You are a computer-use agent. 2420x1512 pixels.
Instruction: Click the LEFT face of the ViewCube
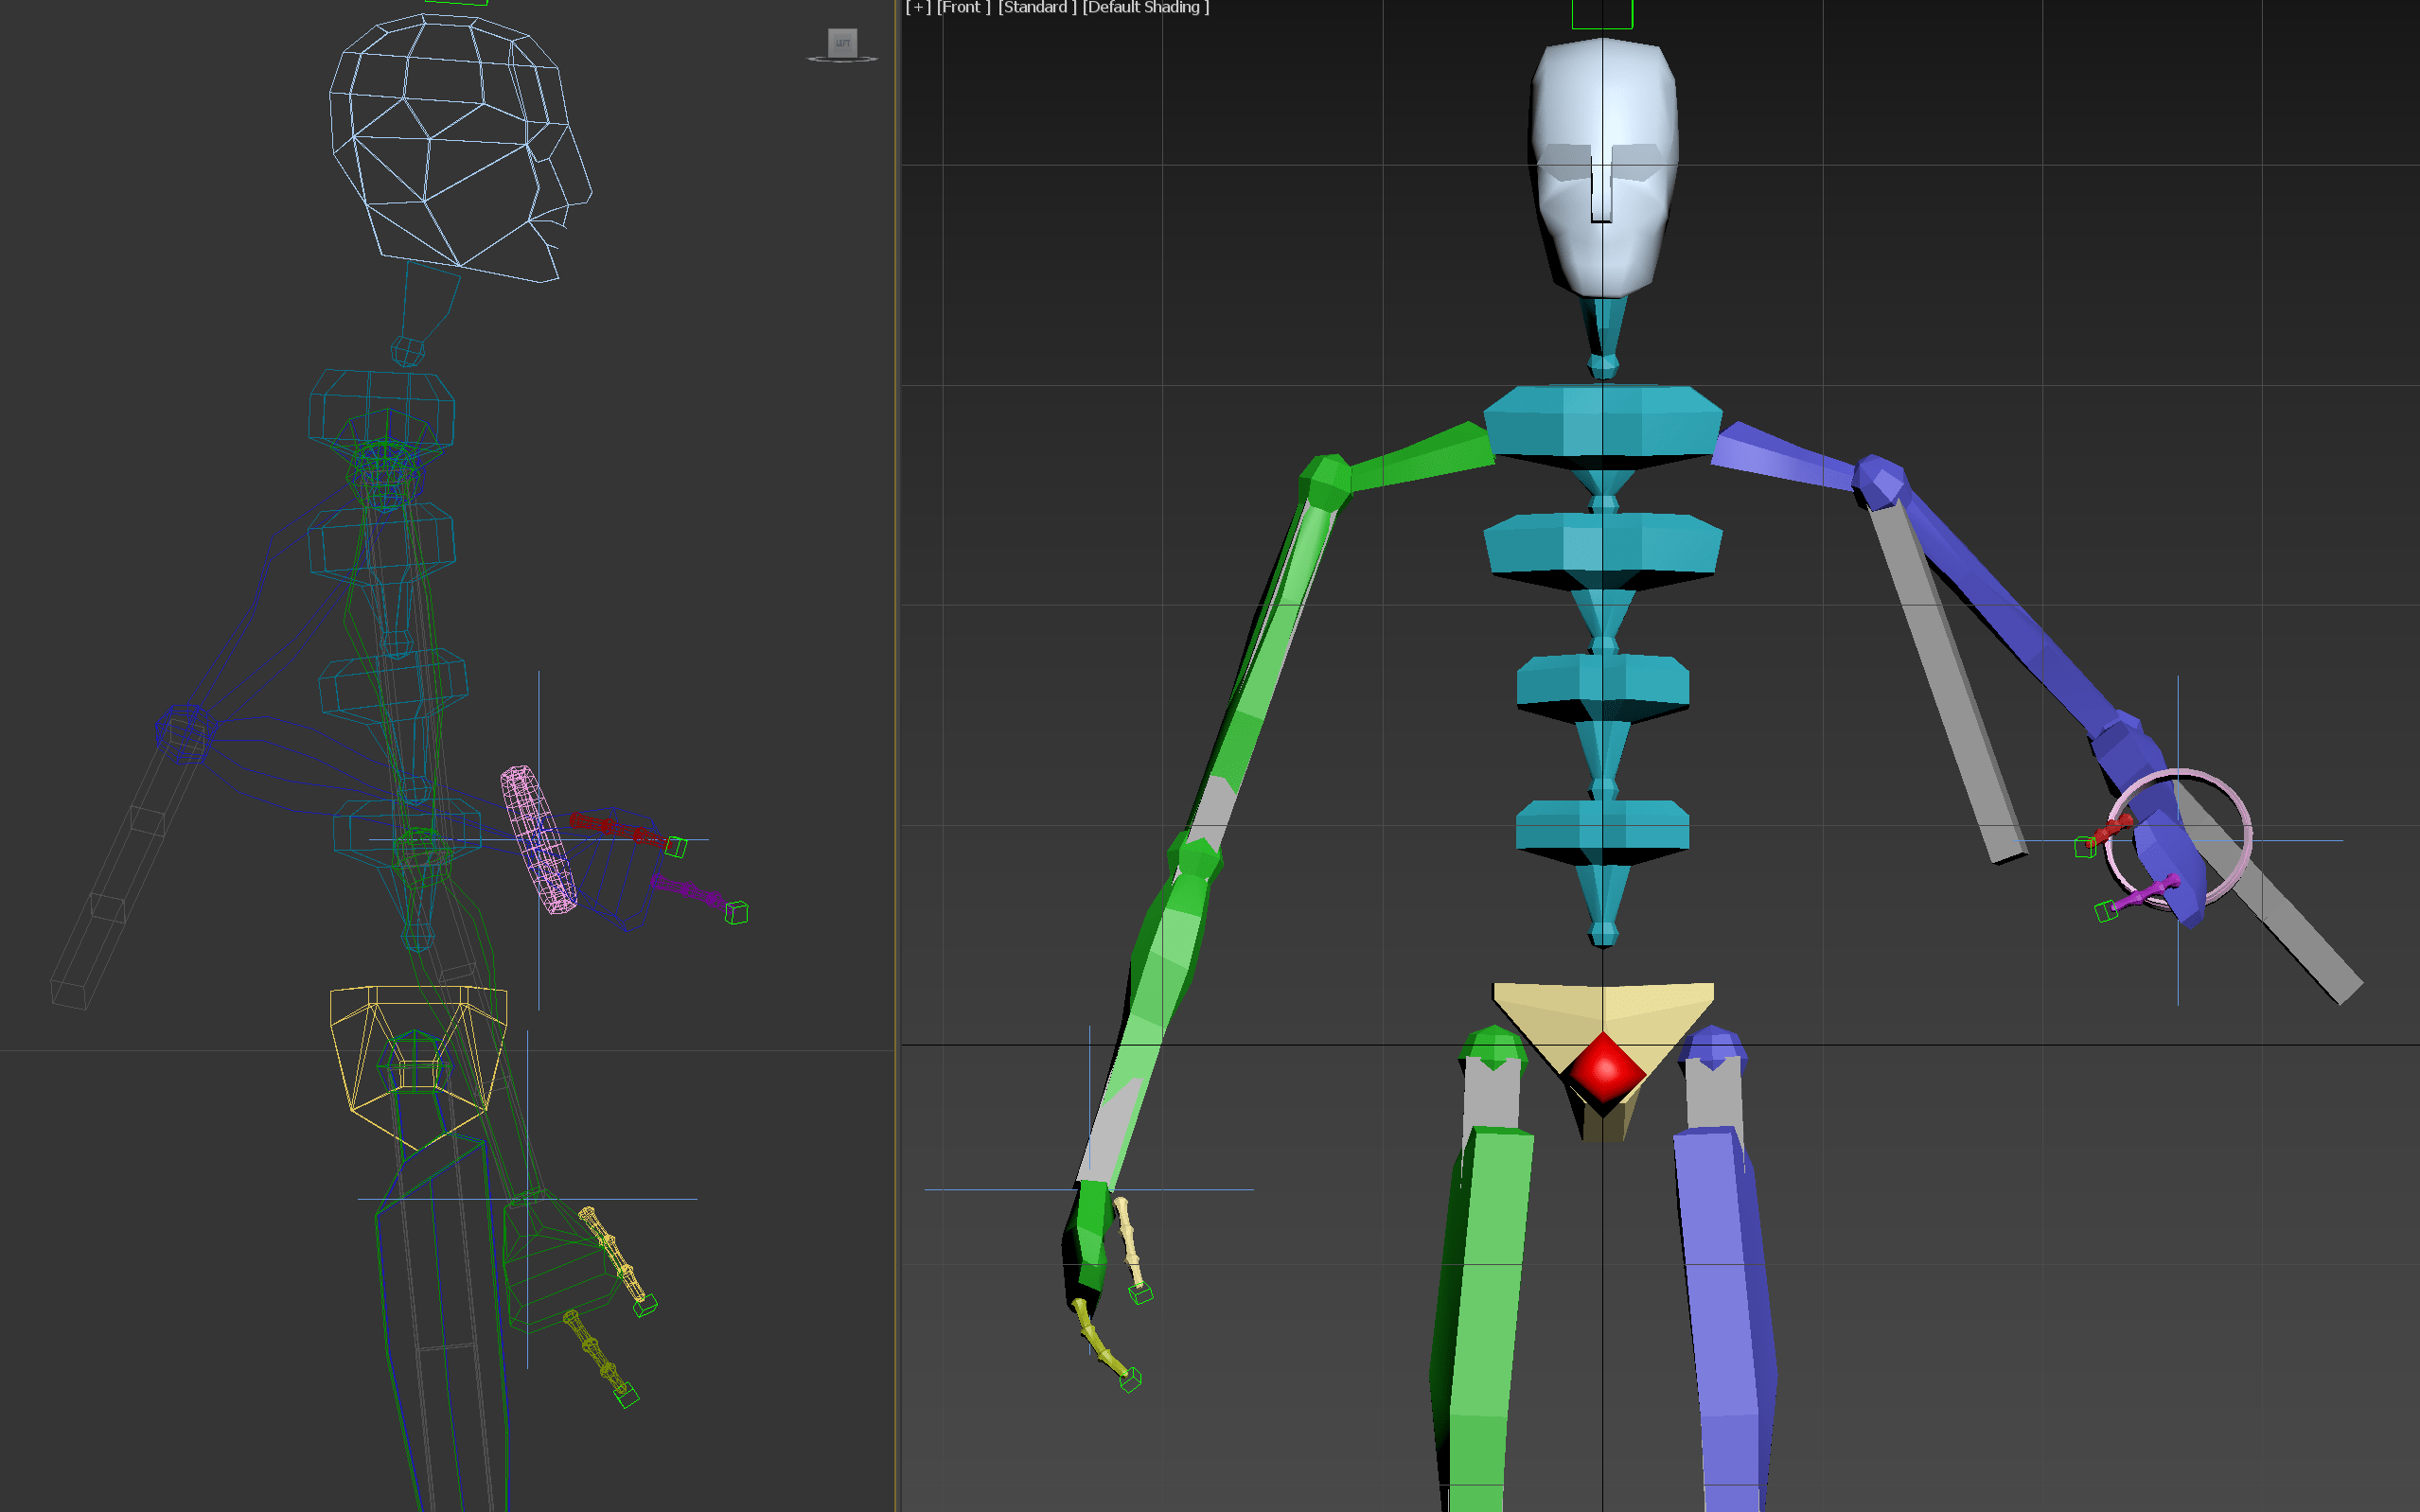(x=842, y=42)
